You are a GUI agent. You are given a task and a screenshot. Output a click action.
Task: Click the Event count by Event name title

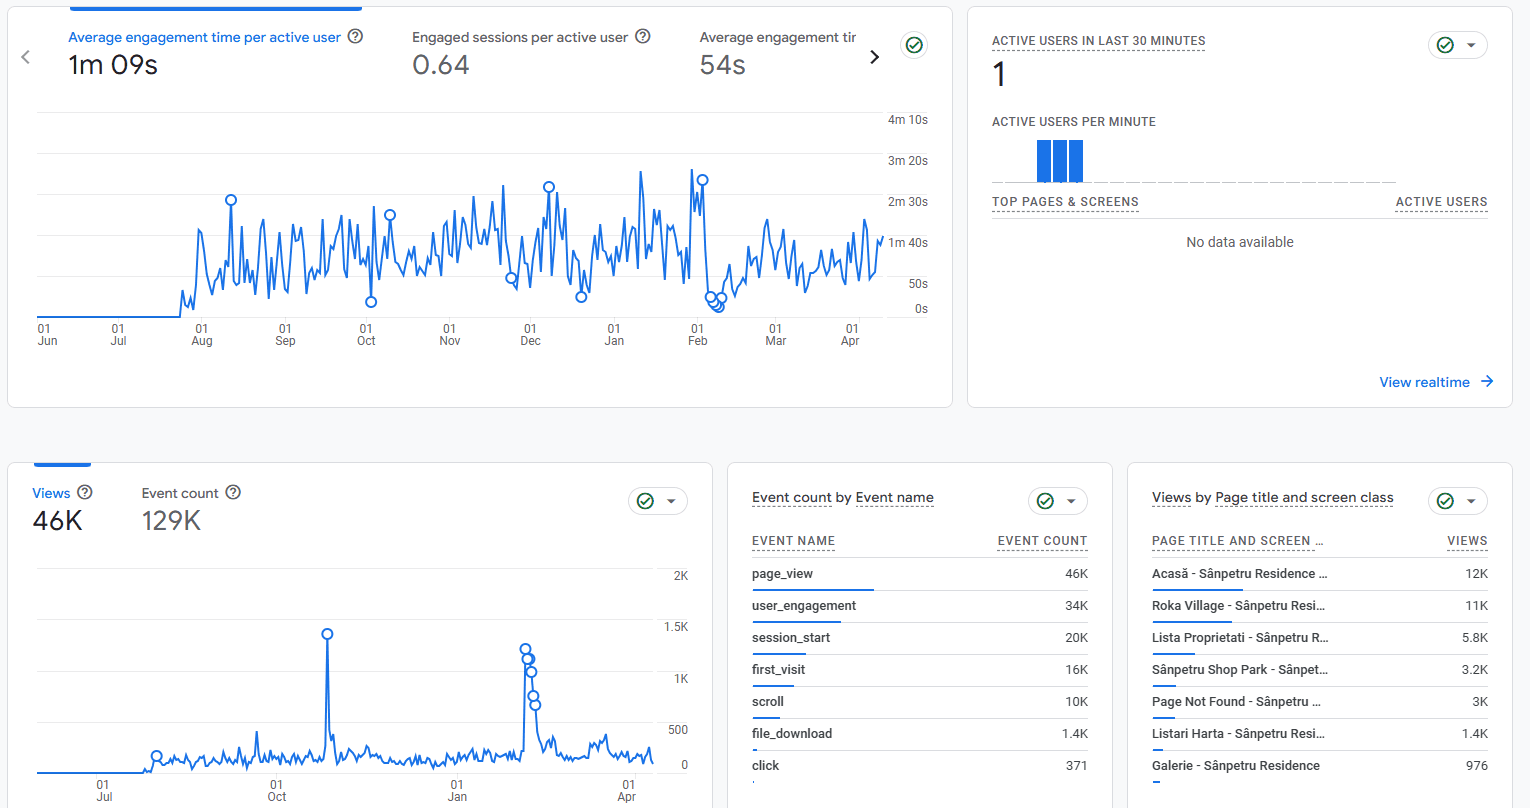coord(843,497)
